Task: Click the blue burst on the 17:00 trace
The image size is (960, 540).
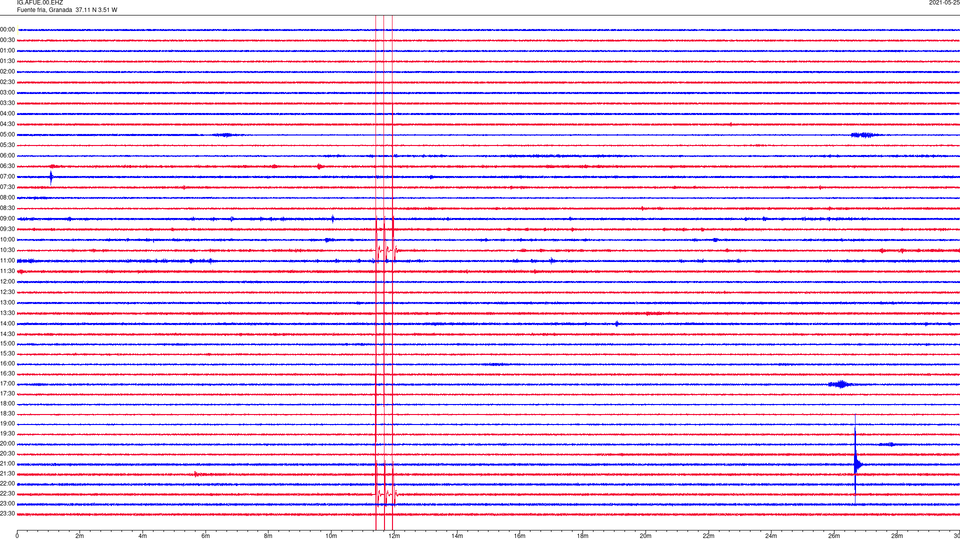Action: point(840,384)
